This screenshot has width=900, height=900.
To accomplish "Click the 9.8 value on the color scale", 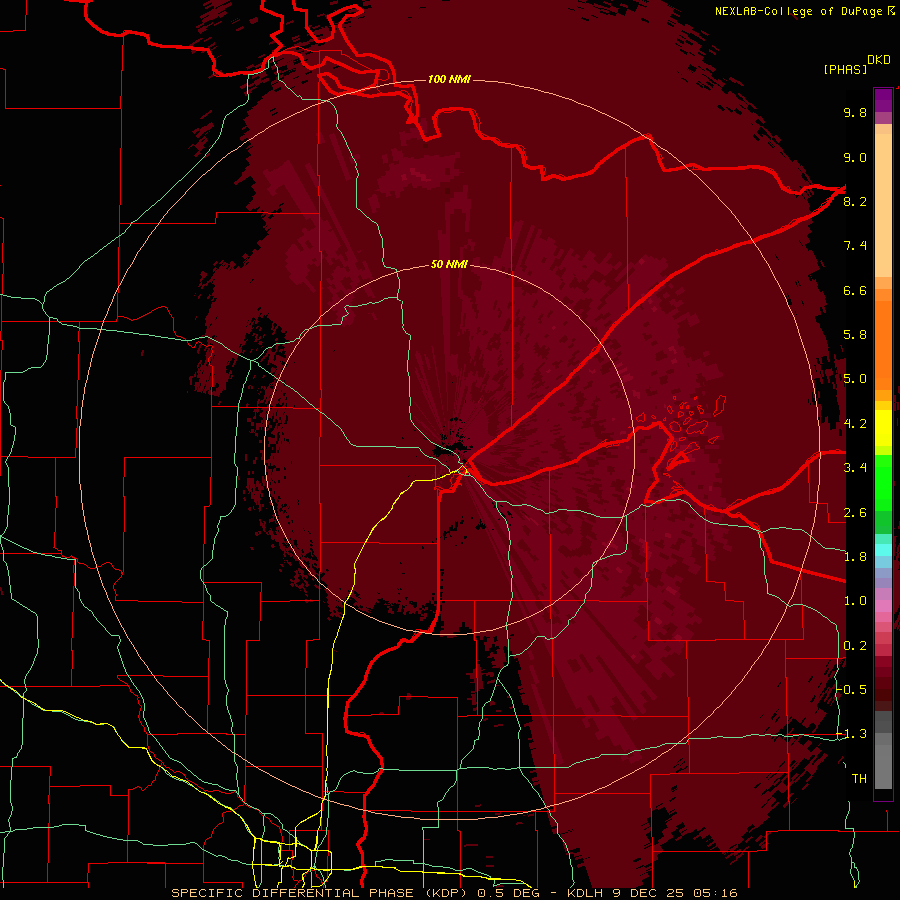I will coord(855,112).
